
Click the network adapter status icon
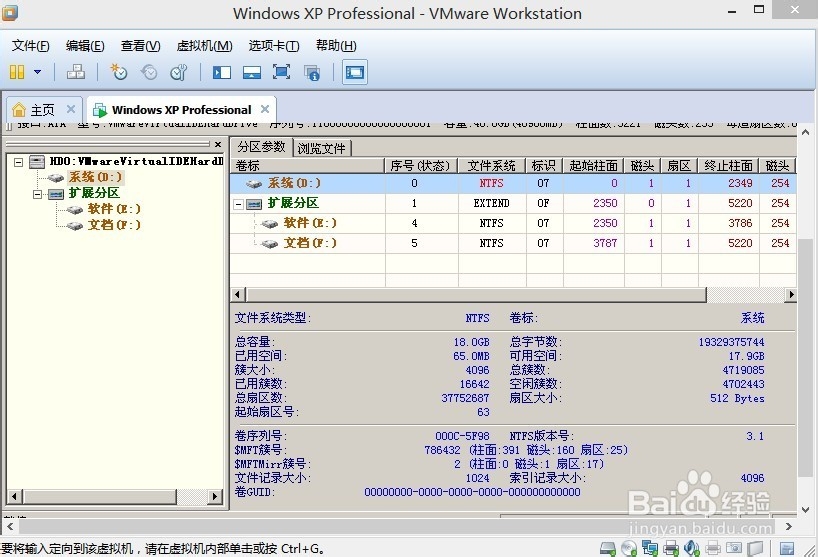650,548
